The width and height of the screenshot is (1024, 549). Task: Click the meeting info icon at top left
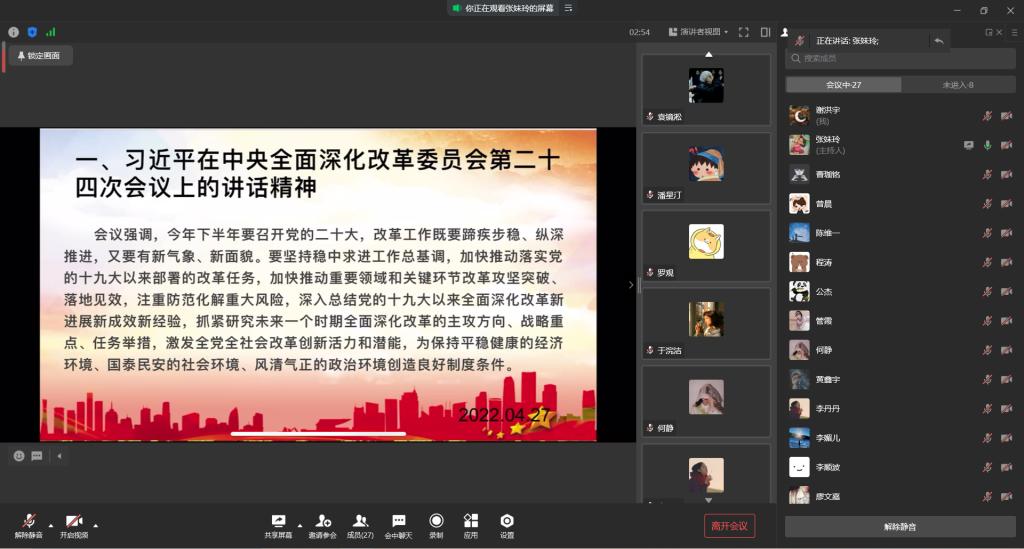(x=14, y=32)
